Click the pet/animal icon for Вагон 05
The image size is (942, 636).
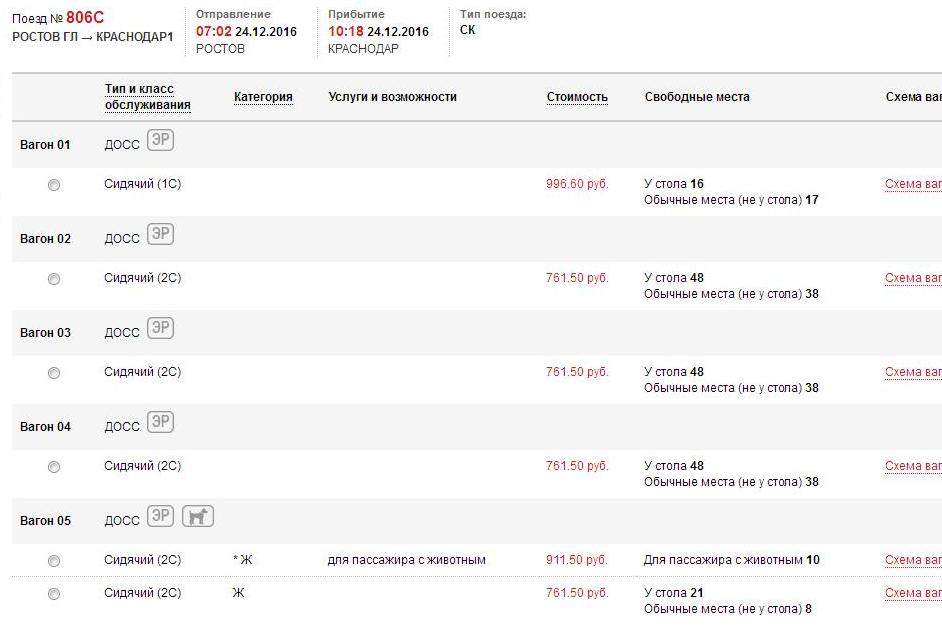point(198,517)
